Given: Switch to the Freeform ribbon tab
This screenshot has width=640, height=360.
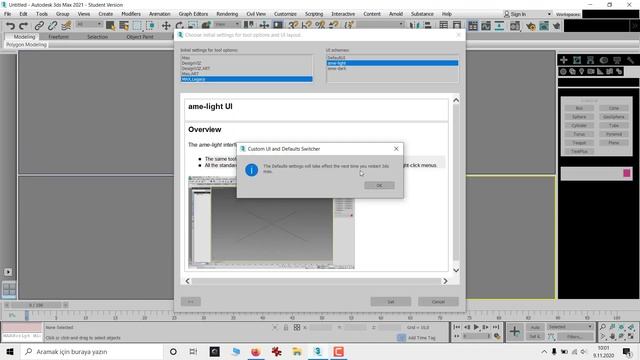Looking at the screenshot, I should (x=58, y=37).
